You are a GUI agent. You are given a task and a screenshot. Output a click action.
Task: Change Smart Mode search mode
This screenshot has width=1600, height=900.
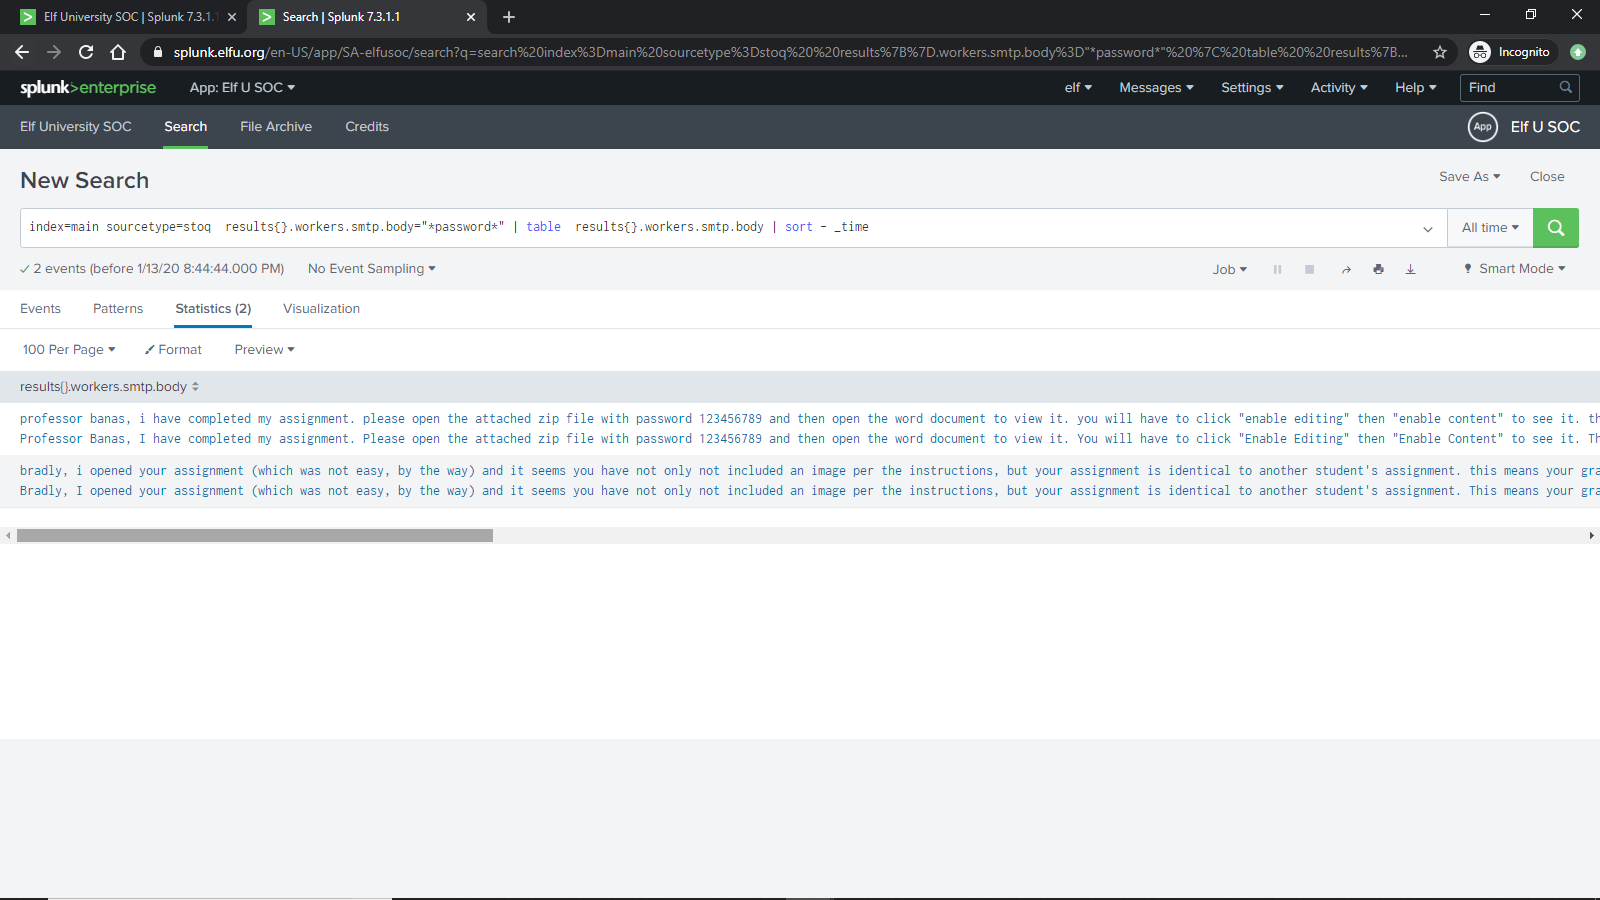pyautogui.click(x=1514, y=269)
